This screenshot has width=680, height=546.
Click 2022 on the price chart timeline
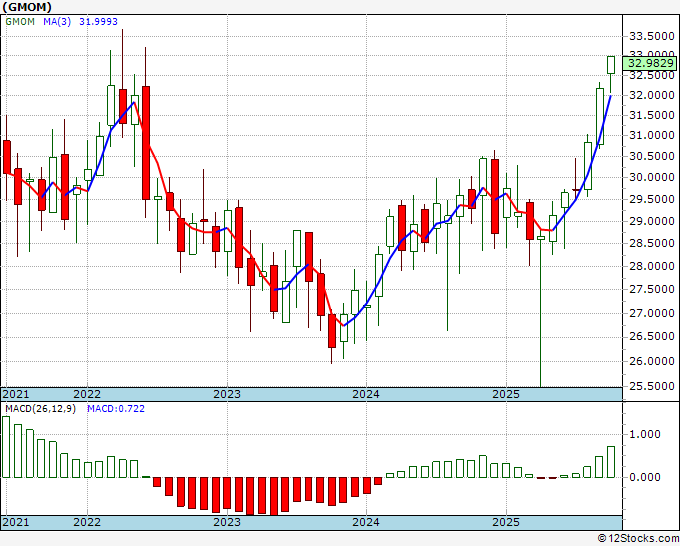coord(87,394)
